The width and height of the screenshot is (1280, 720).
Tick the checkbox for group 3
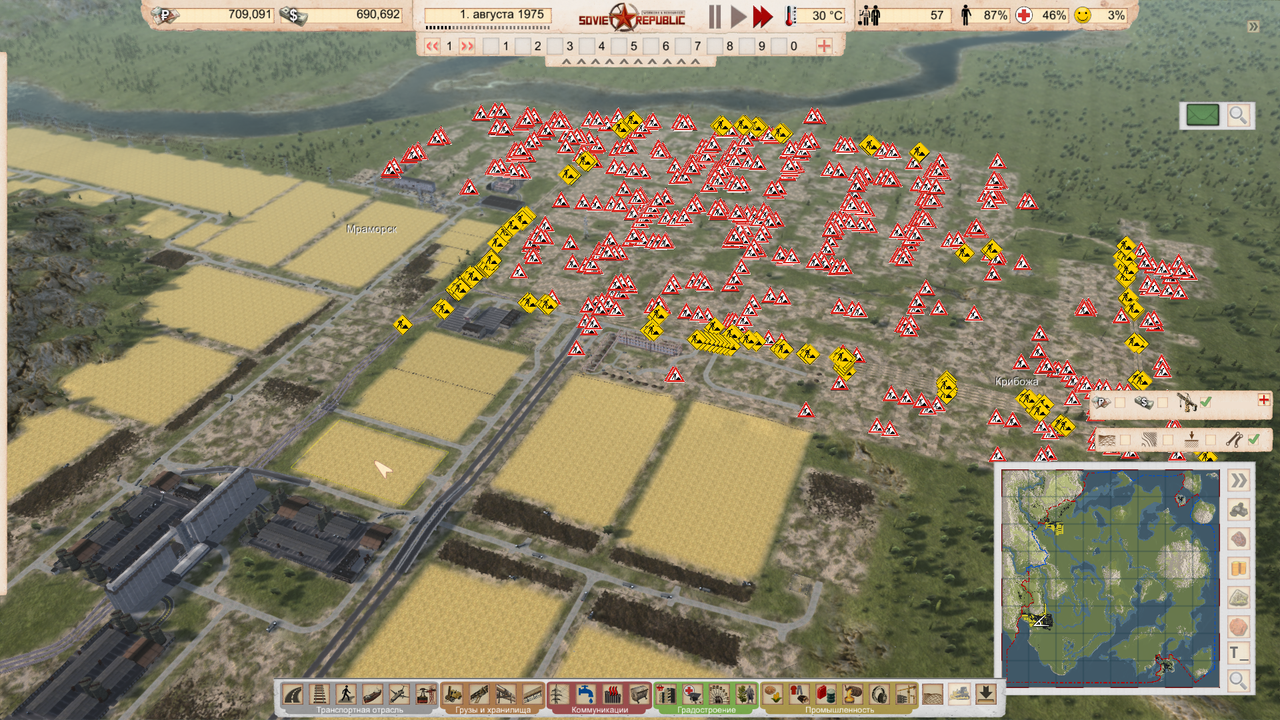tap(555, 46)
